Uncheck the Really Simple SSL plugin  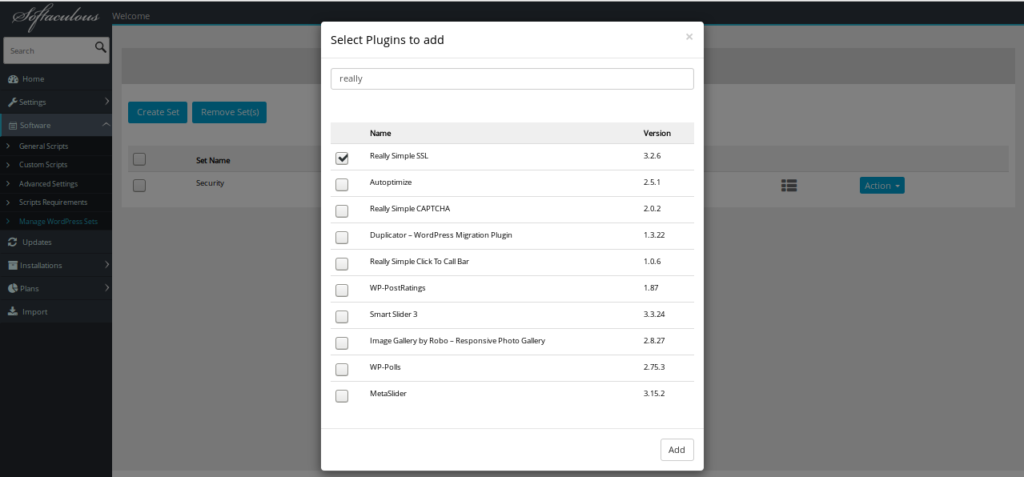(x=342, y=158)
